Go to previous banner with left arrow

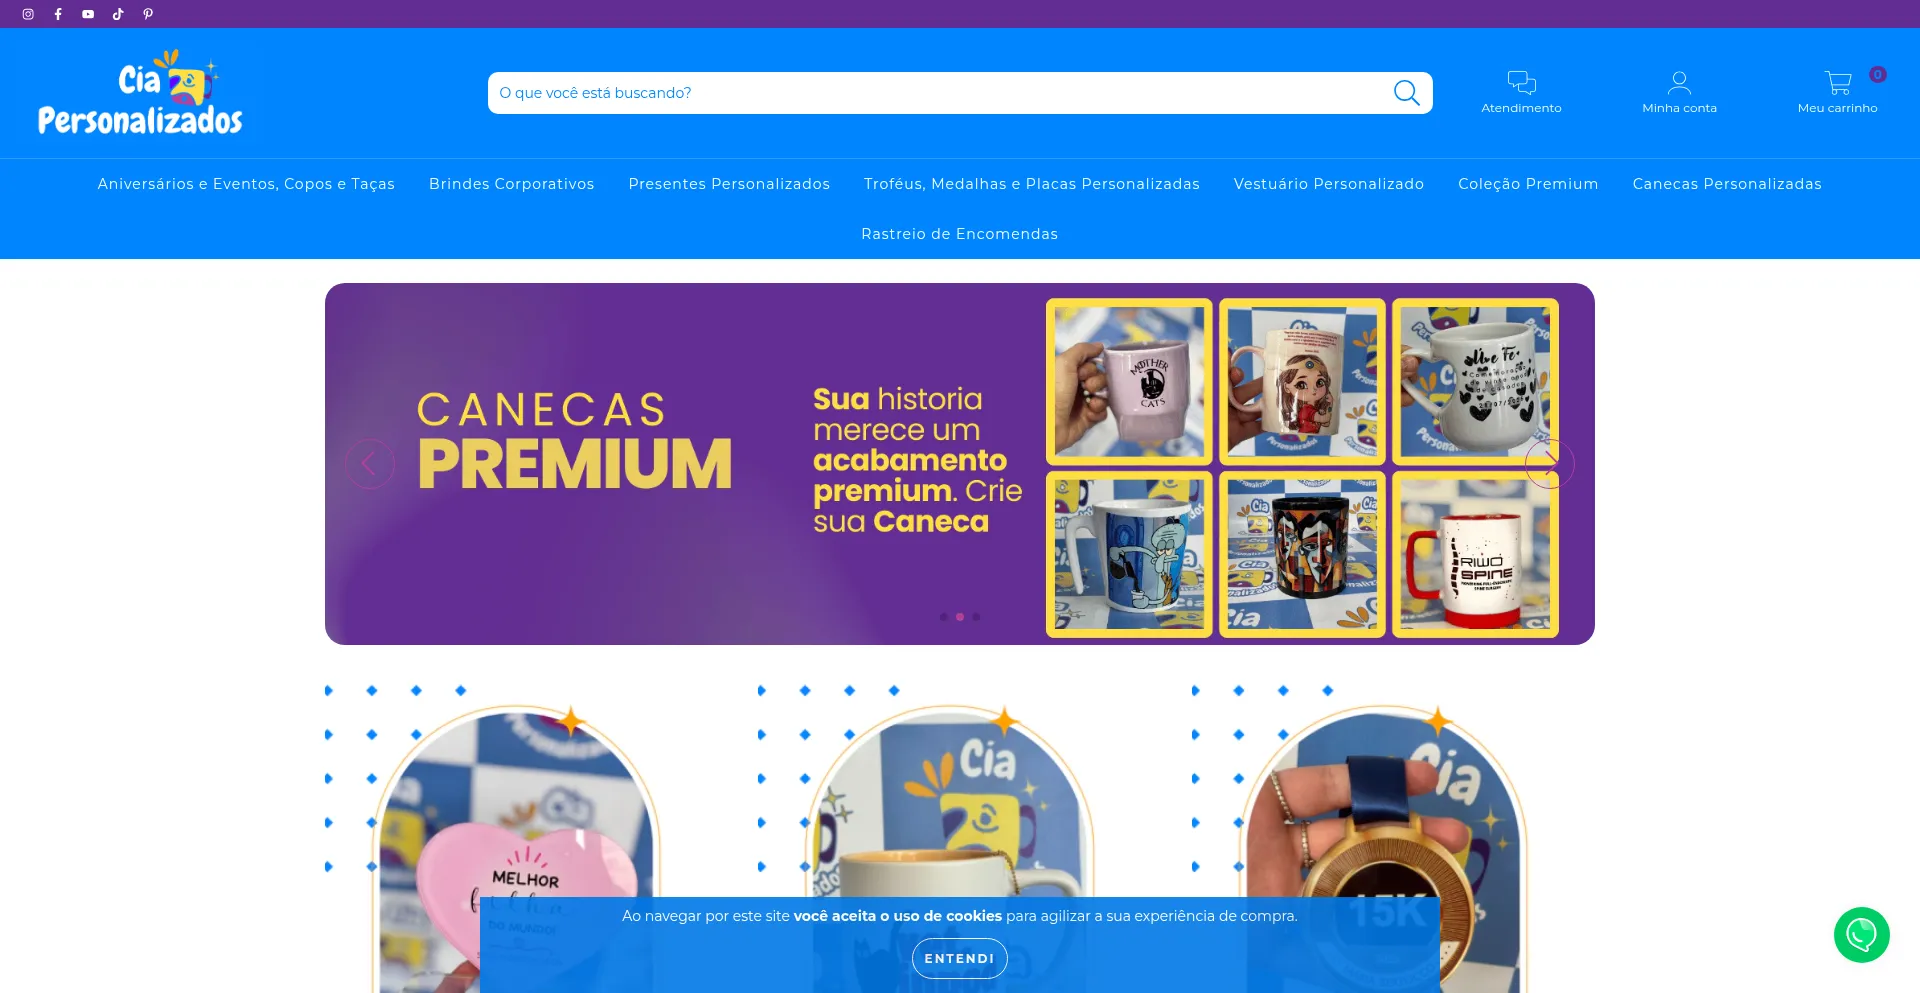(x=369, y=464)
